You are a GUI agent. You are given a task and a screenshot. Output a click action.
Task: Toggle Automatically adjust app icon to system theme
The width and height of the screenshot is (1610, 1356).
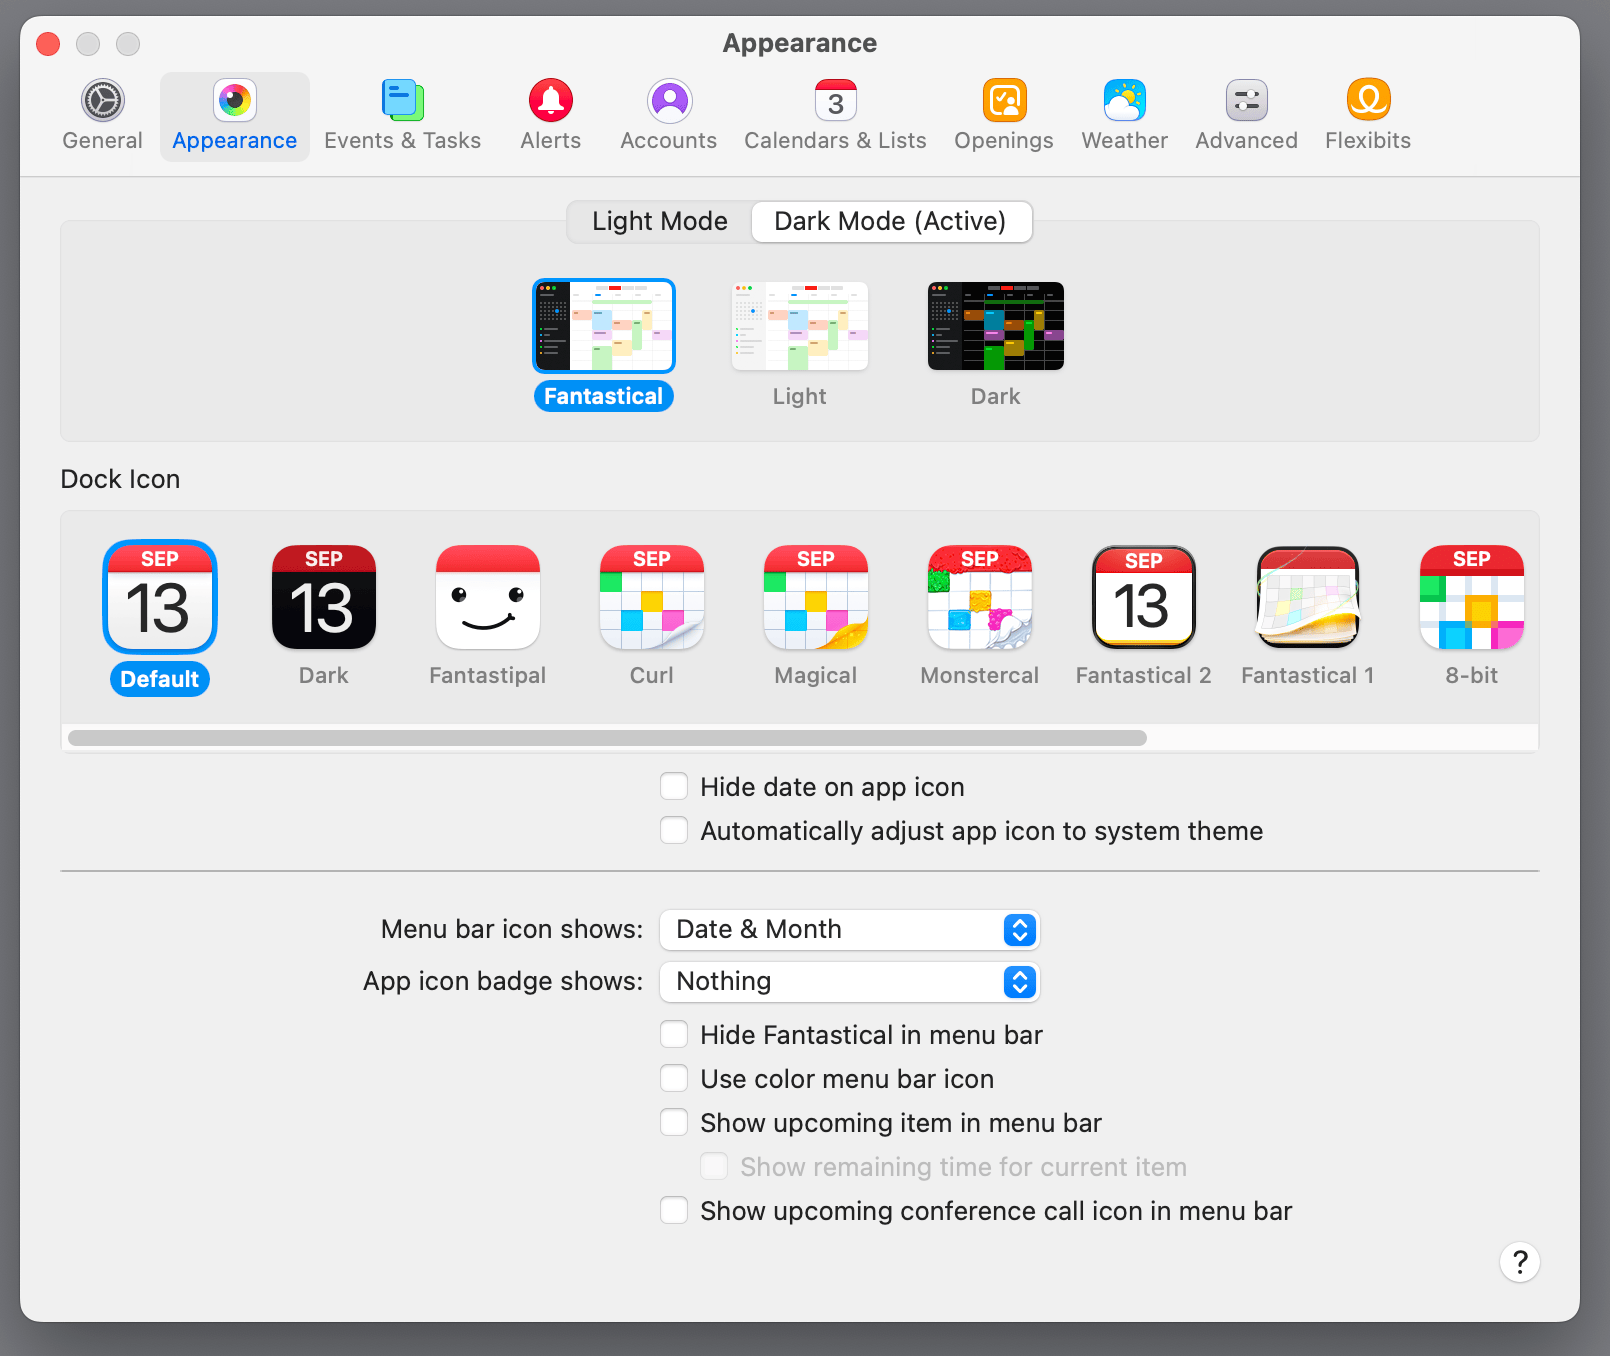674,831
